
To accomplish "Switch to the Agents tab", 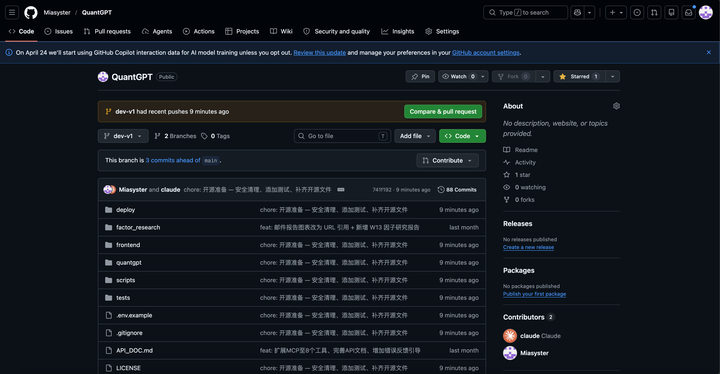I will (x=157, y=31).
